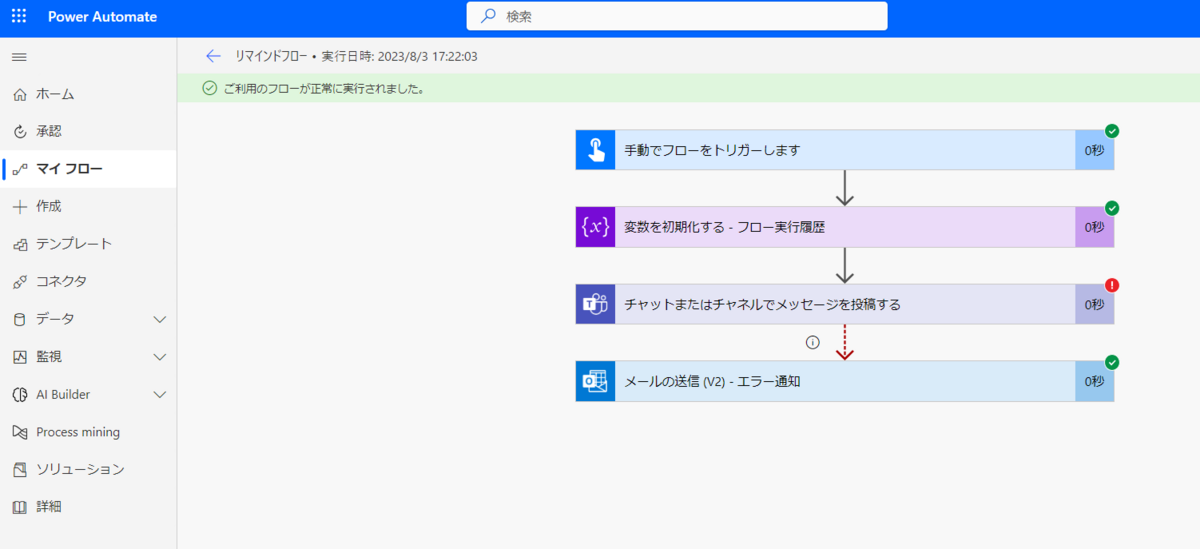Click the 0秒 duration on Teams step

pyautogui.click(x=1094, y=304)
